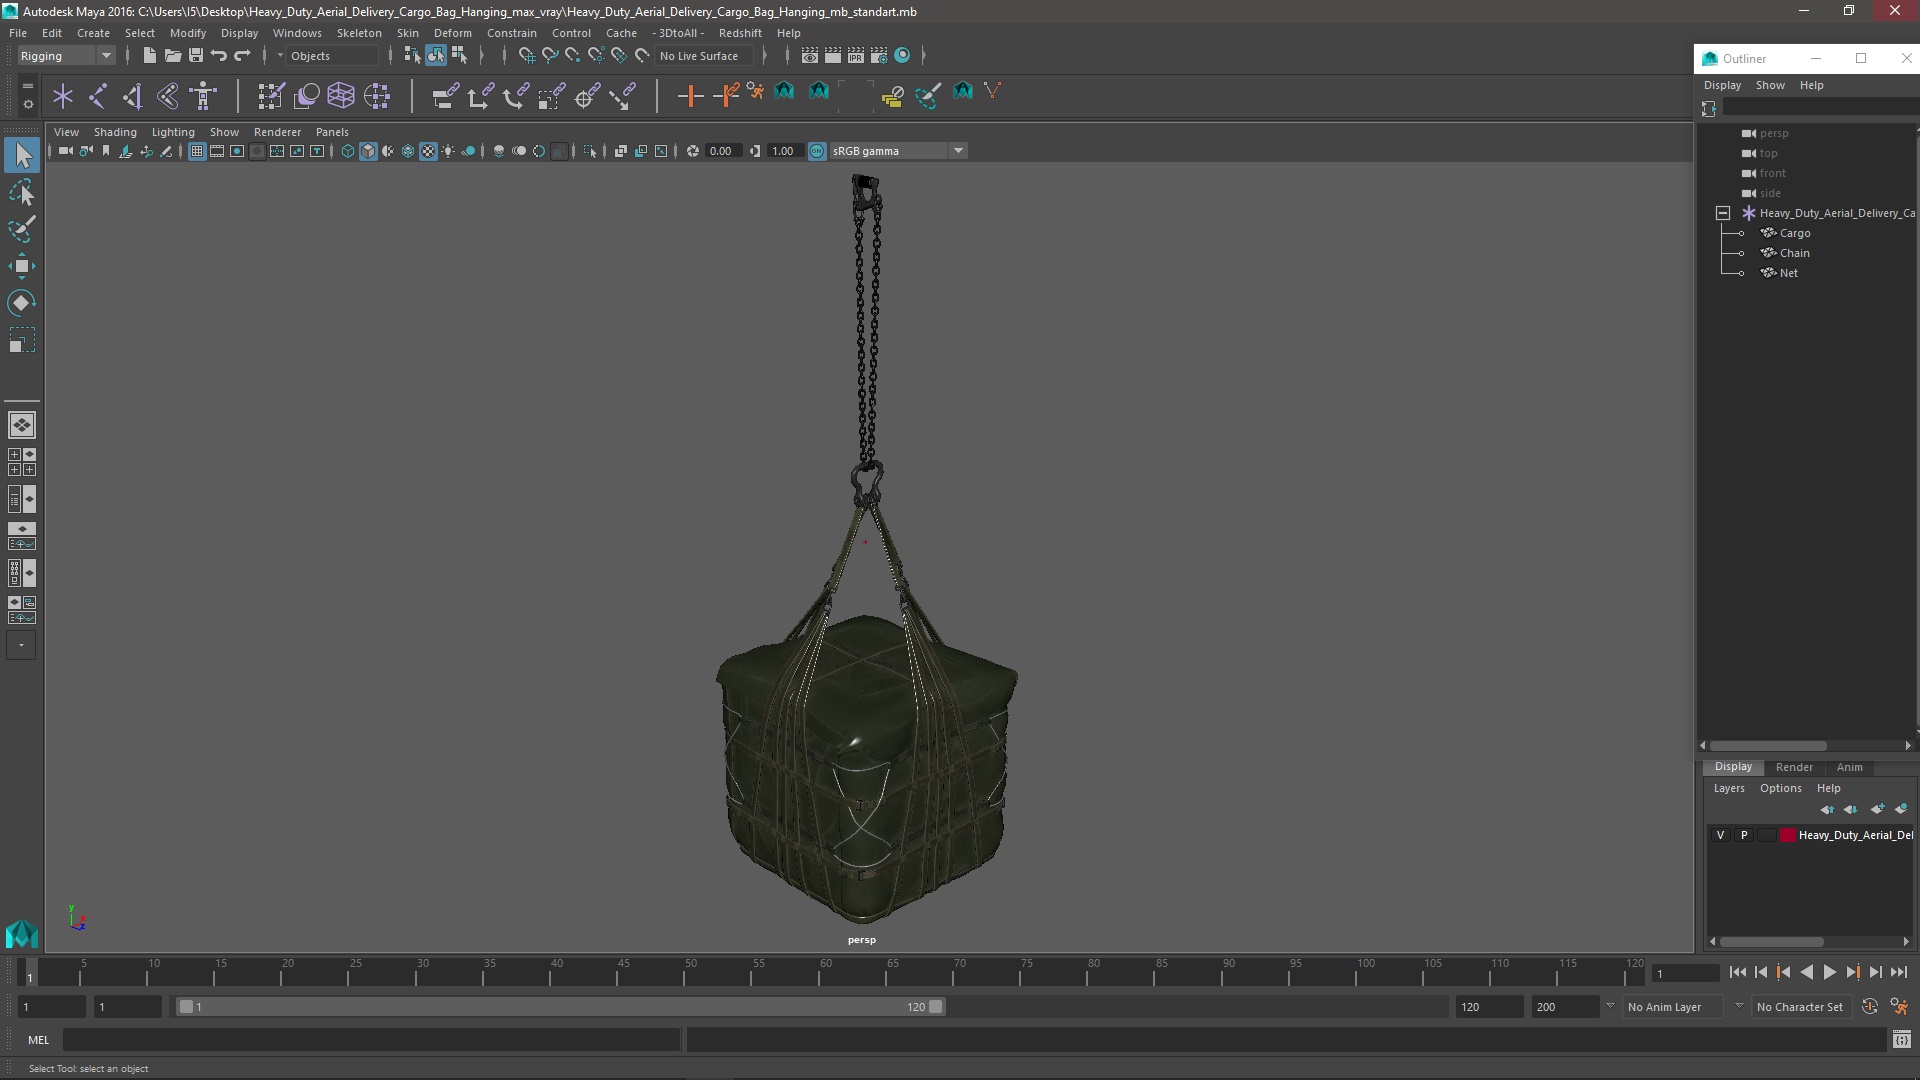Toggle layer playback P box
1920x1080 pixels.
click(1744, 835)
